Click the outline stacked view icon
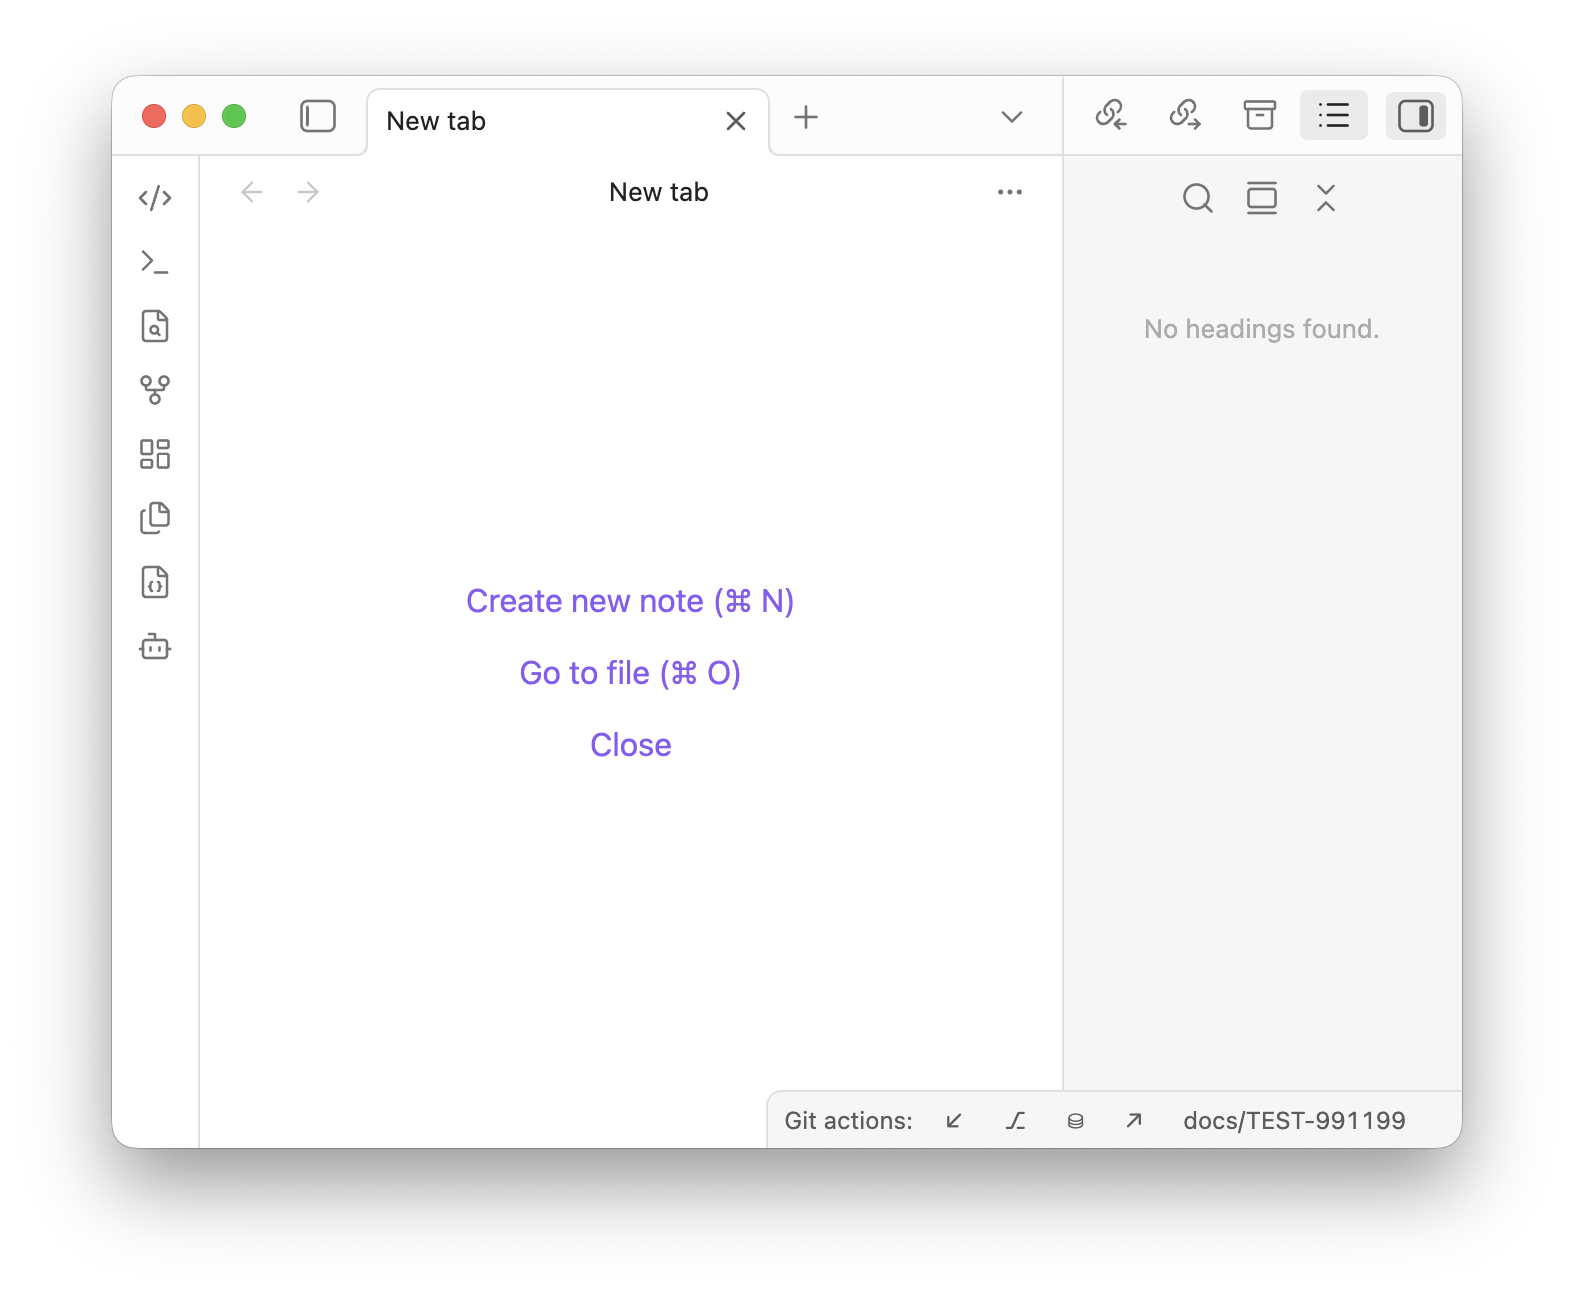This screenshot has width=1574, height=1296. [1262, 198]
